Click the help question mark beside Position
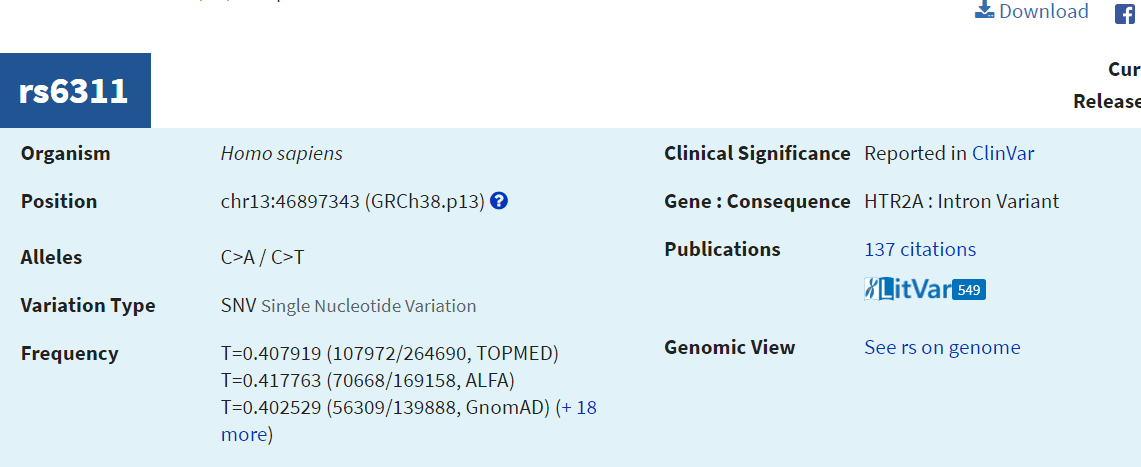The height and width of the screenshot is (467, 1141). coord(499,201)
